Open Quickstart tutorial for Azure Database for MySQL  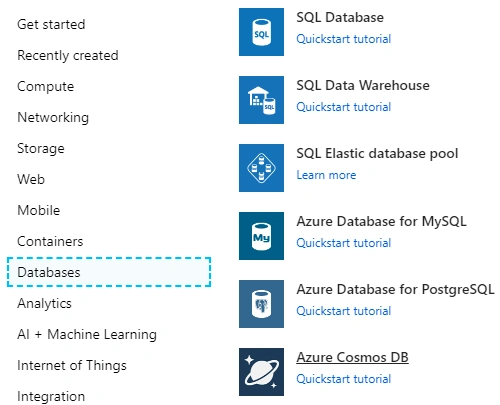tap(344, 243)
